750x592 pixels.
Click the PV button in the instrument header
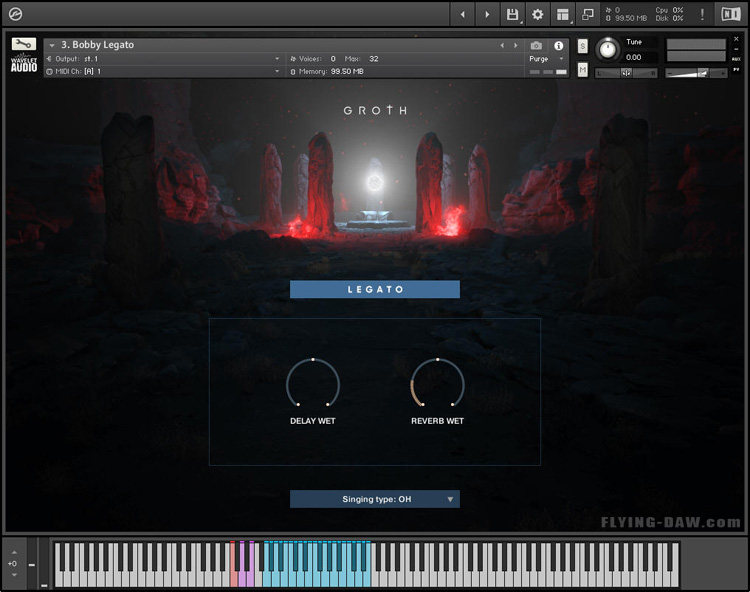736,70
